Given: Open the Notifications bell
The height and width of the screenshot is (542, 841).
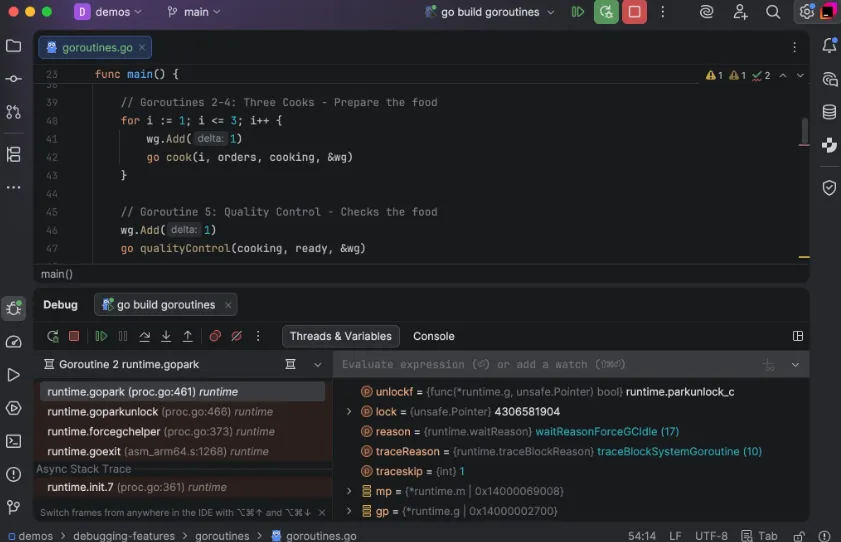Looking at the screenshot, I should (829, 46).
